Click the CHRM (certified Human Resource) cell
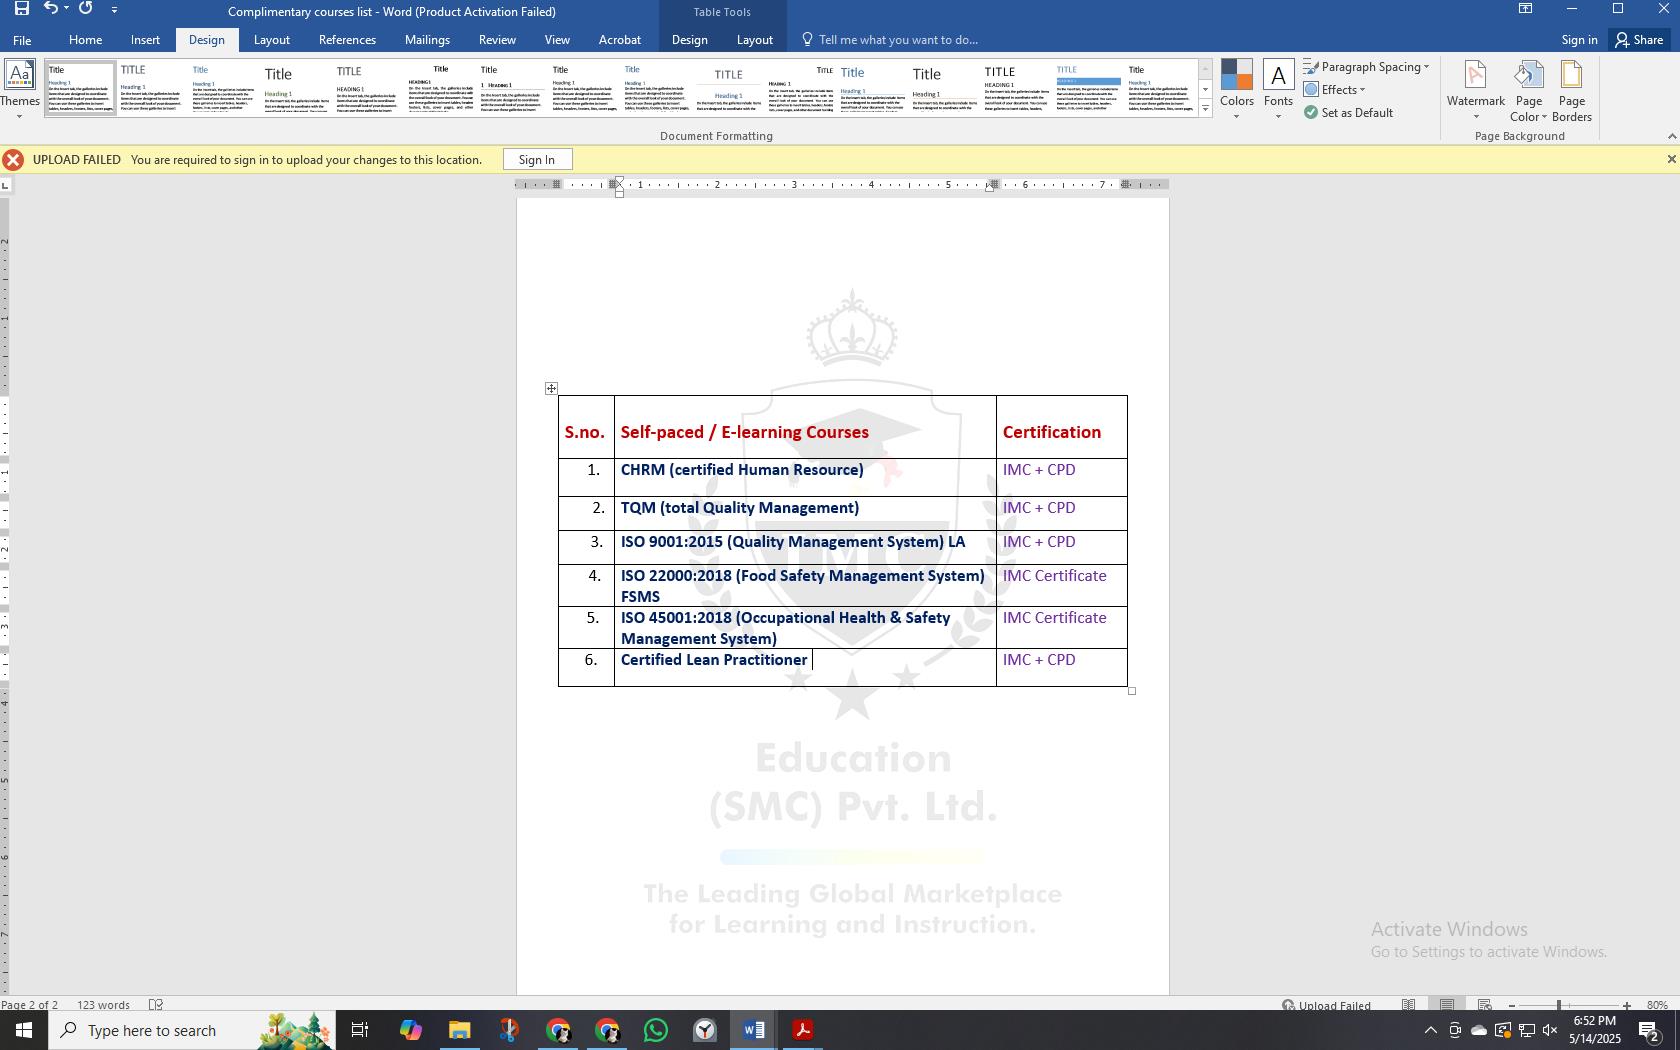 tap(805, 478)
